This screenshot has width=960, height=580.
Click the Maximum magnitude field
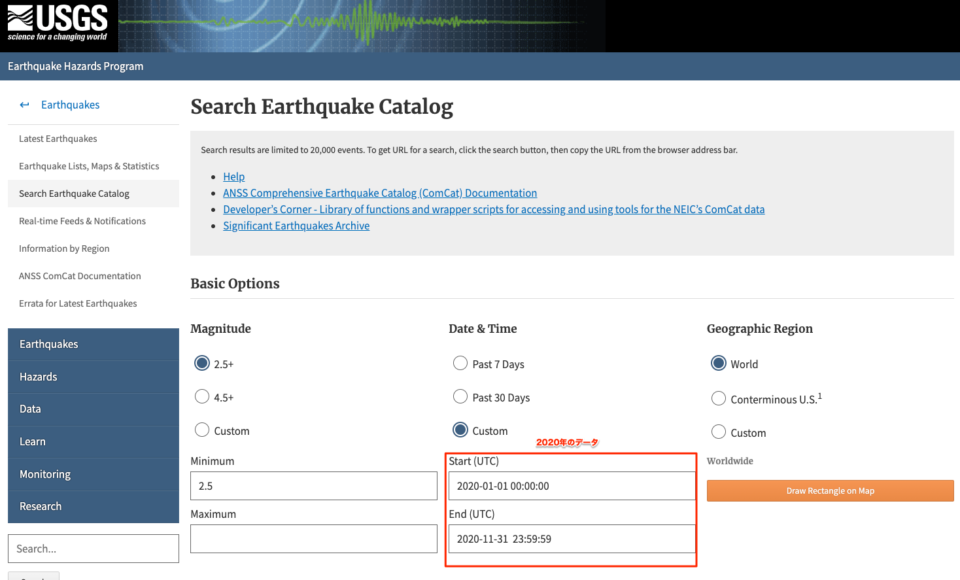click(313, 537)
